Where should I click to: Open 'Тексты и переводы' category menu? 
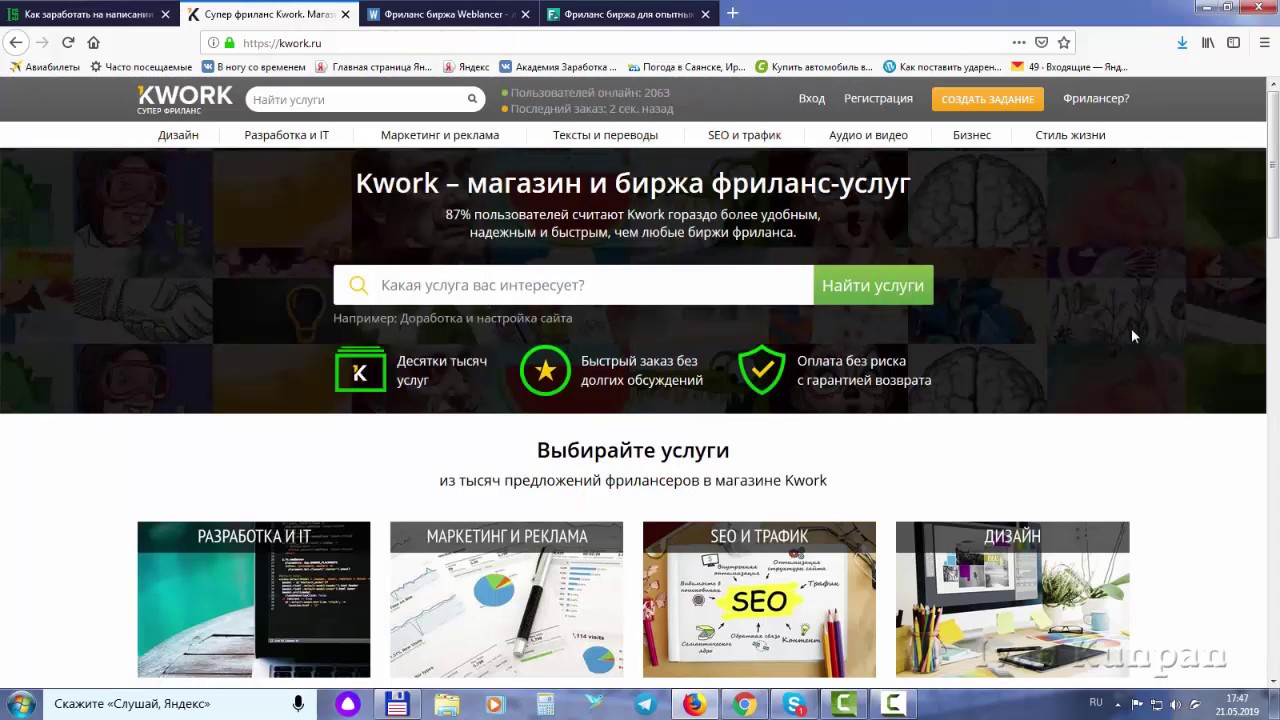[x=605, y=135]
